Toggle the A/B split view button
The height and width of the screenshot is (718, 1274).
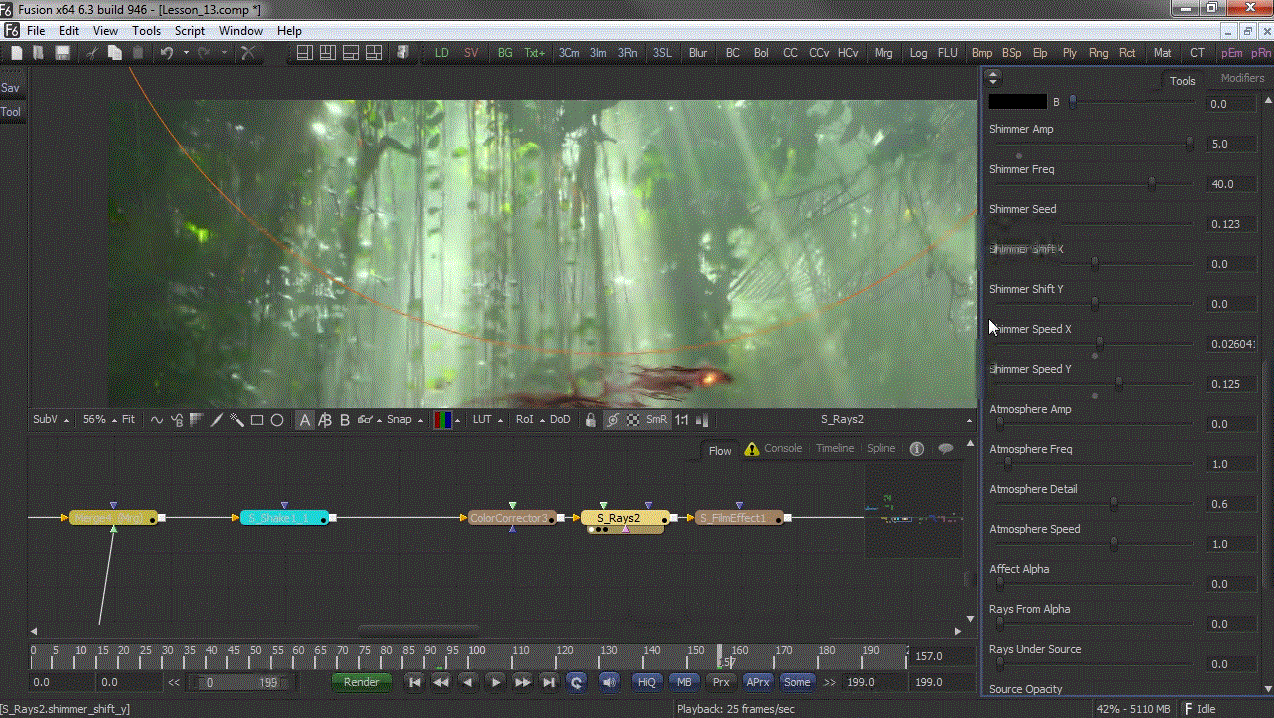(x=325, y=420)
